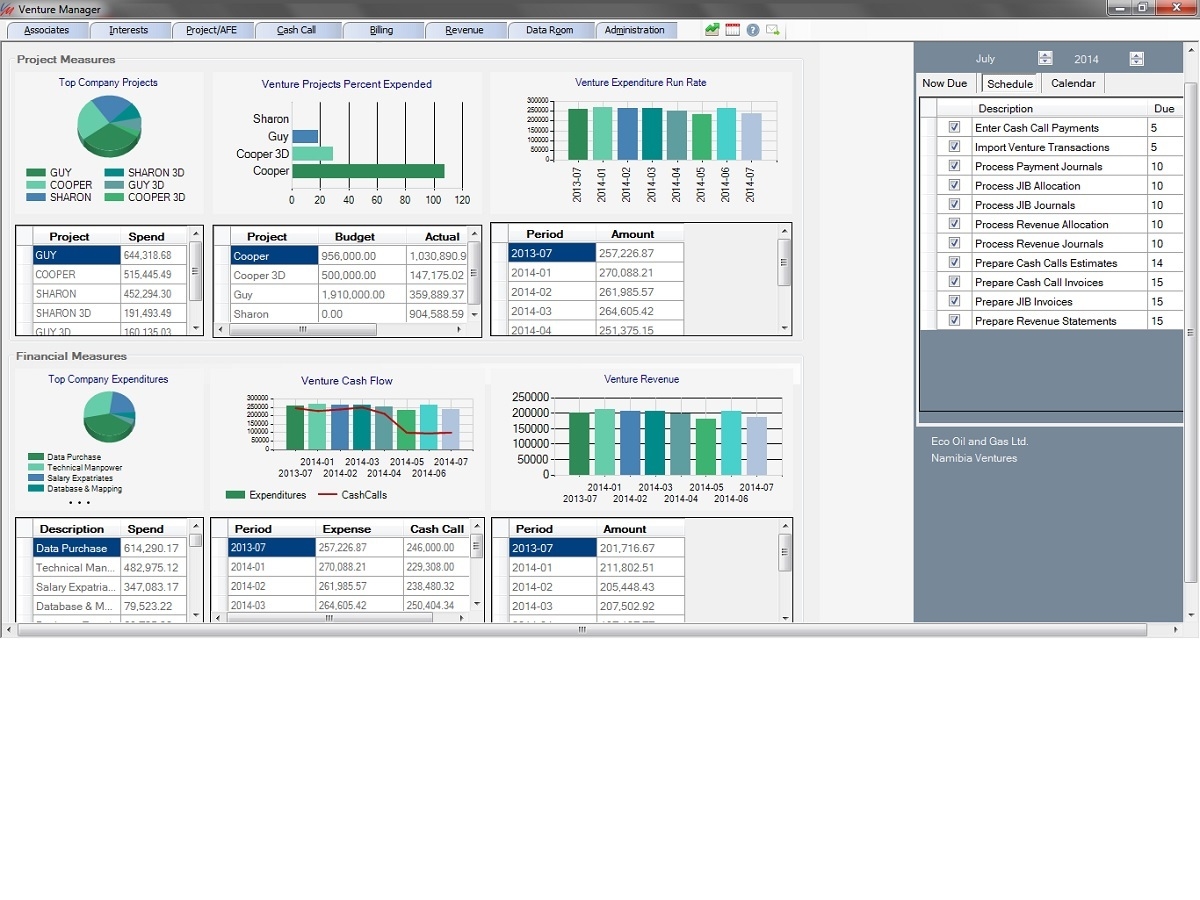Click the Cash Call column header
Viewport: 1200px width, 900px height.
(x=437, y=529)
